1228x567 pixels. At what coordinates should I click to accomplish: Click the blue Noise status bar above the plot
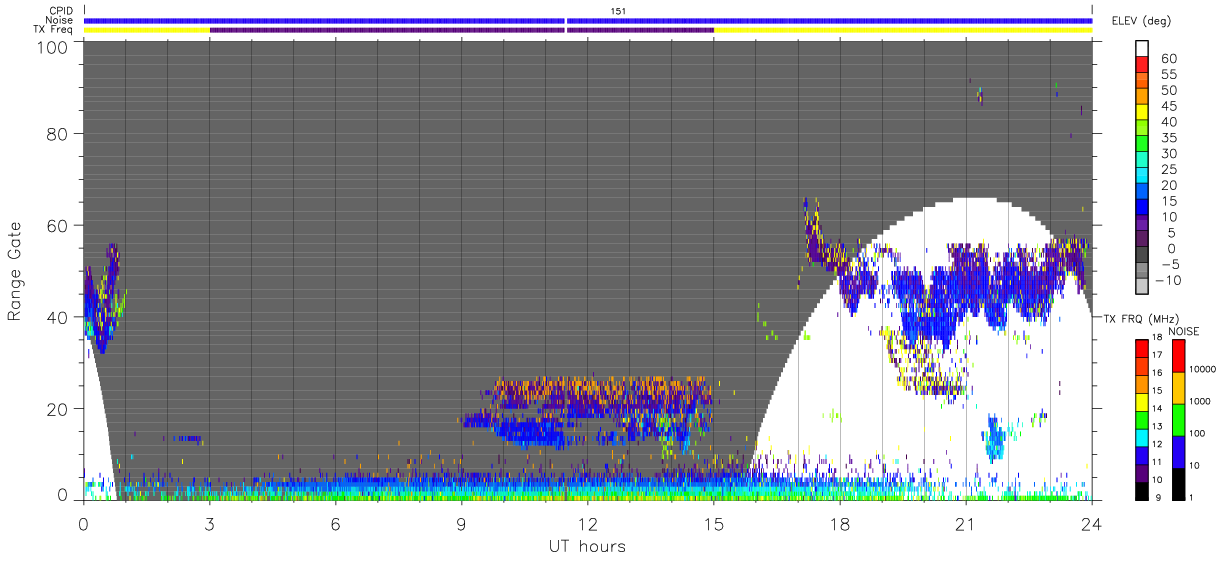[x=588, y=20]
